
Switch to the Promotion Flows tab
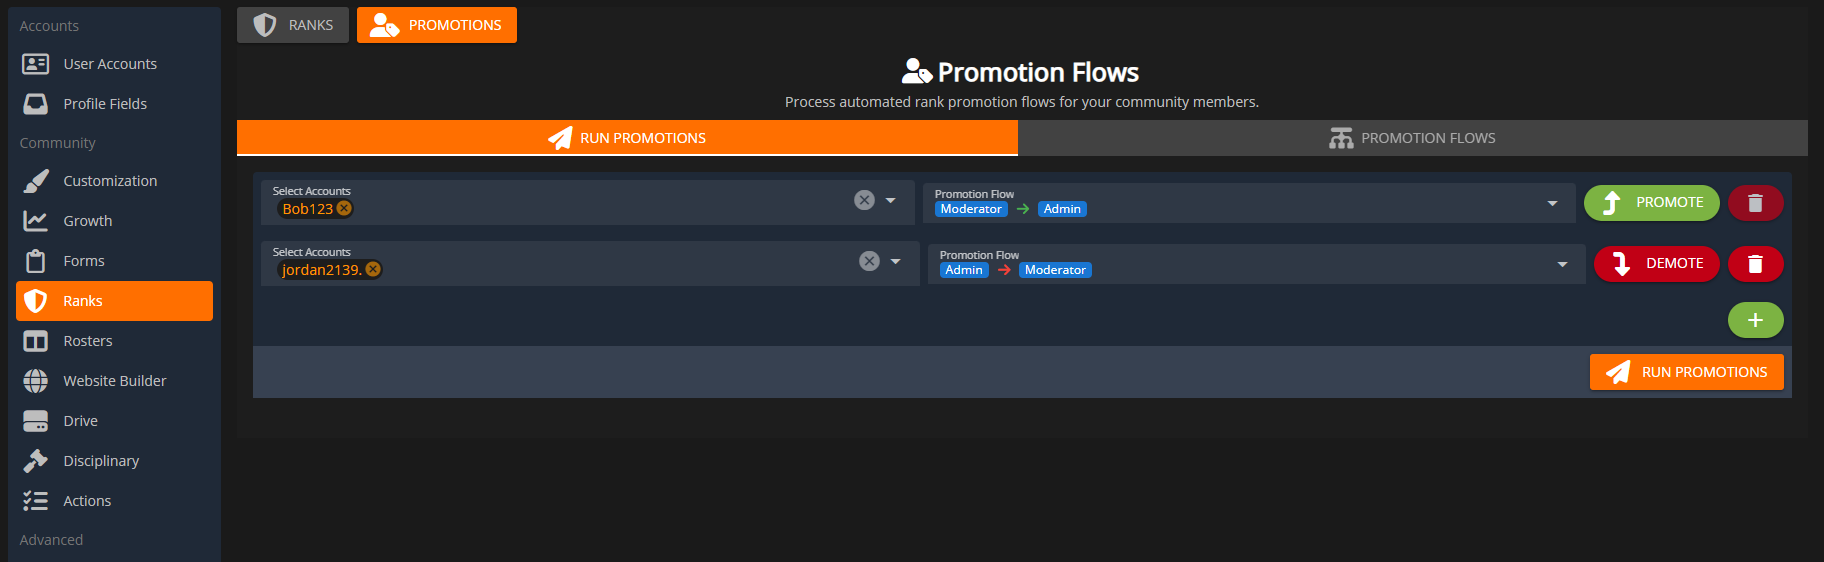click(1412, 138)
